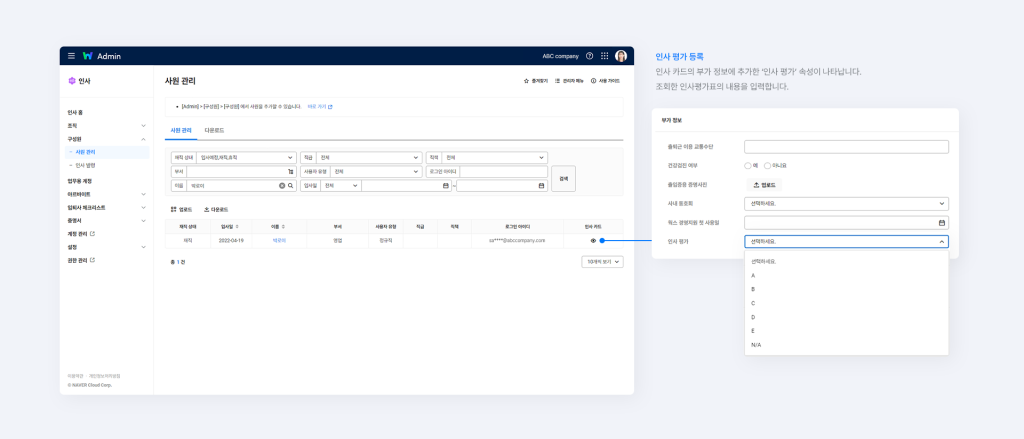Open the apps grid launcher icon
This screenshot has width=1024, height=439.
(x=605, y=56)
